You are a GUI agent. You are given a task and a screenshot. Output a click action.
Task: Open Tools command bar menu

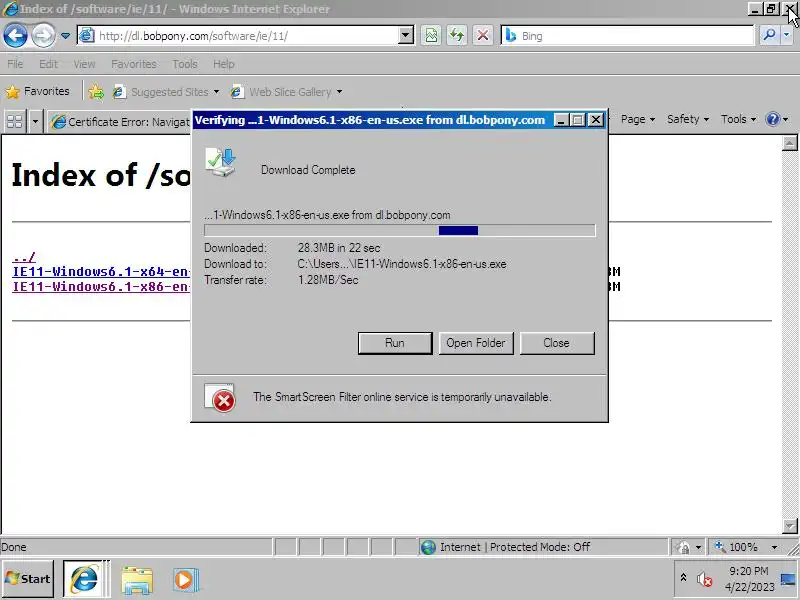(x=738, y=119)
